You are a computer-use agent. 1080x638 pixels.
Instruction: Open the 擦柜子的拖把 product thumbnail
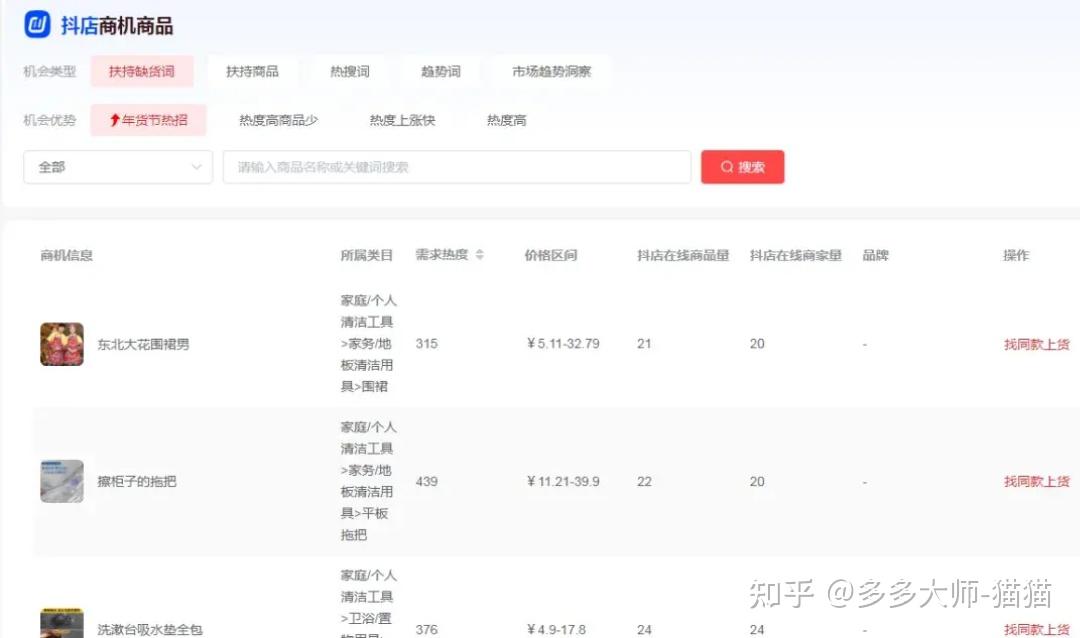62,481
